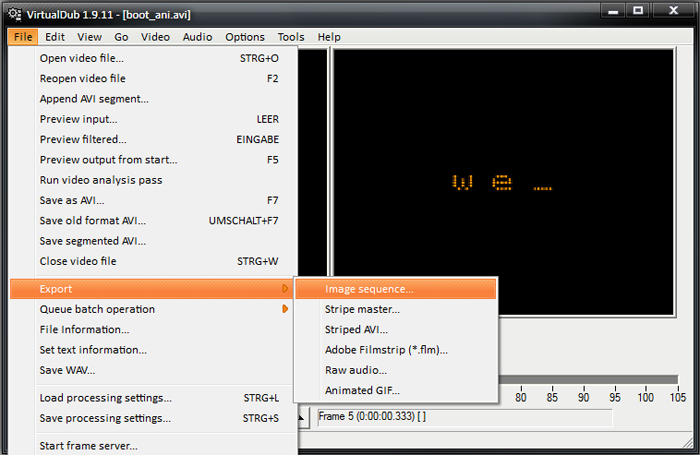Image resolution: width=700 pixels, height=455 pixels.
Task: Expand the Queue batch operation arrow
Action: [285, 309]
